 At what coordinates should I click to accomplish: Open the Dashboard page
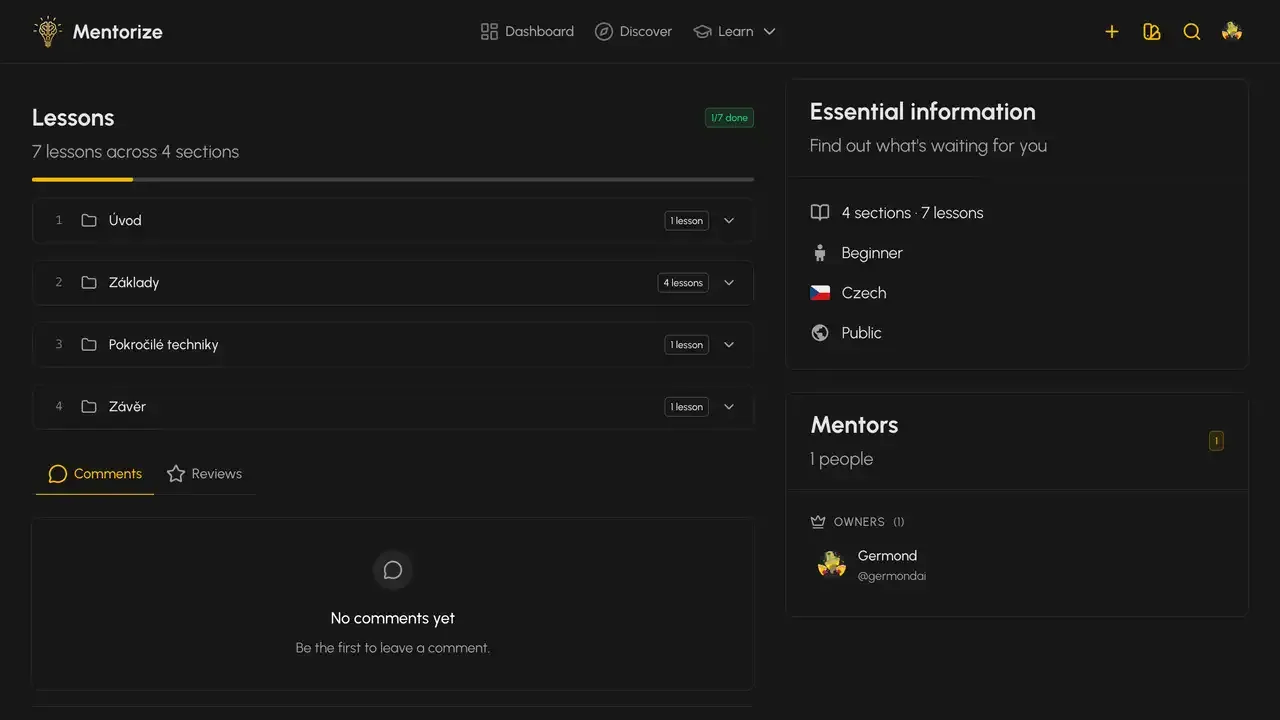(527, 31)
